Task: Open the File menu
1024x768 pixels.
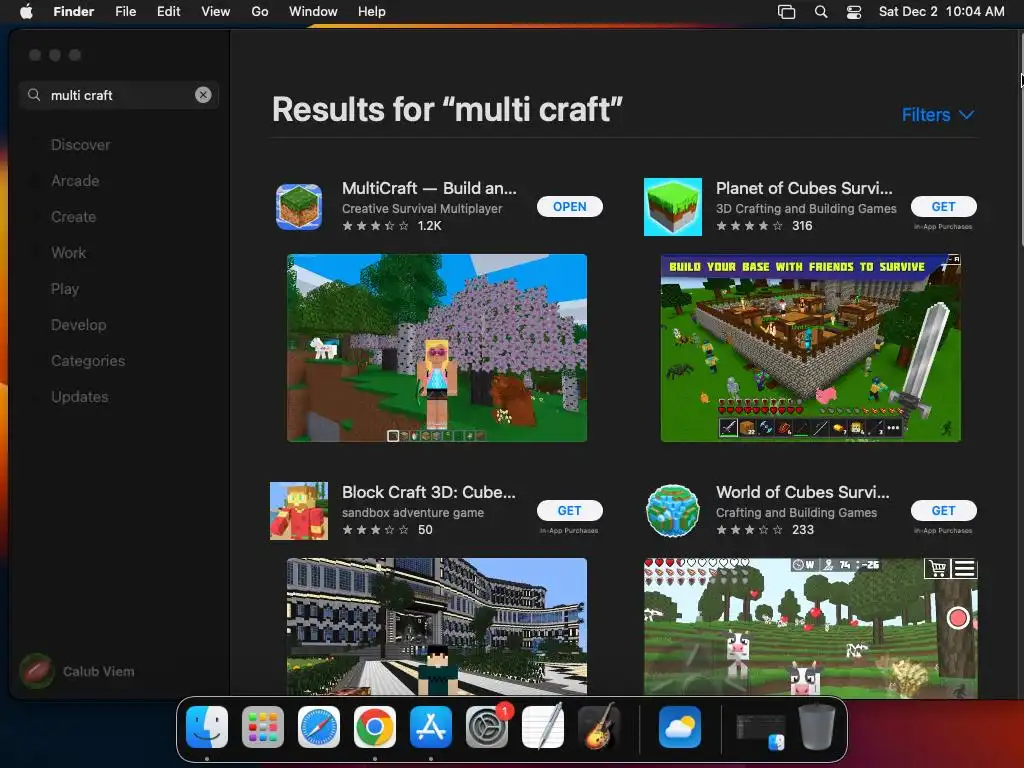Action: pyautogui.click(x=125, y=12)
